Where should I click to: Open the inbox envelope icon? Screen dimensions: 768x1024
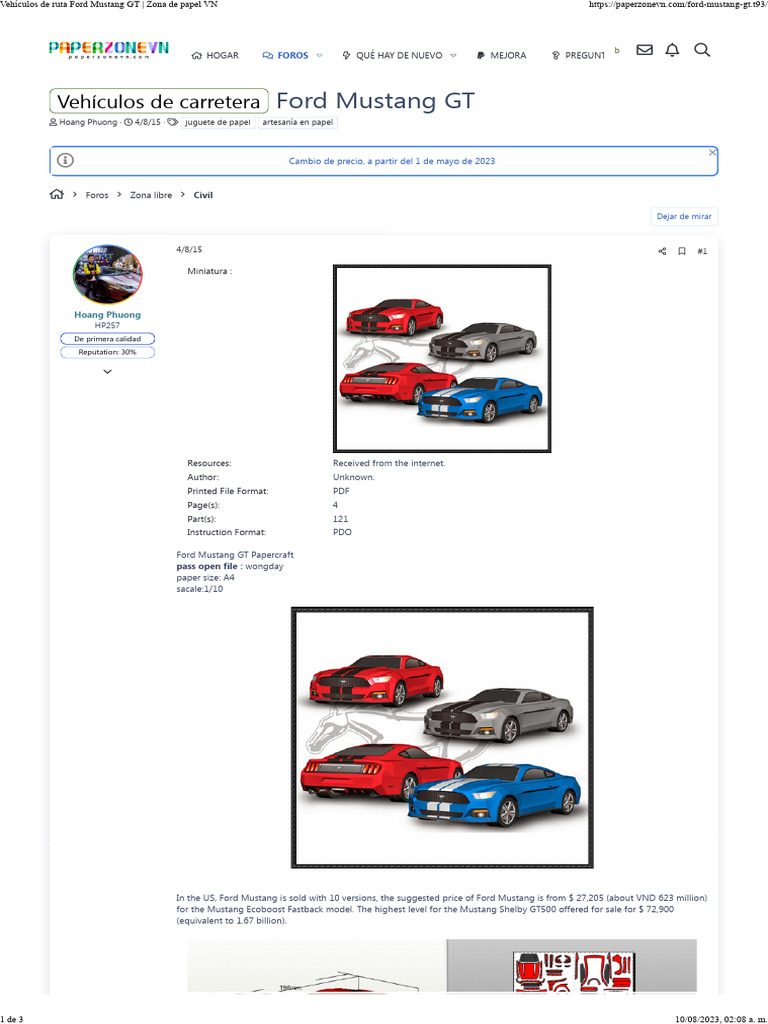tap(645, 50)
